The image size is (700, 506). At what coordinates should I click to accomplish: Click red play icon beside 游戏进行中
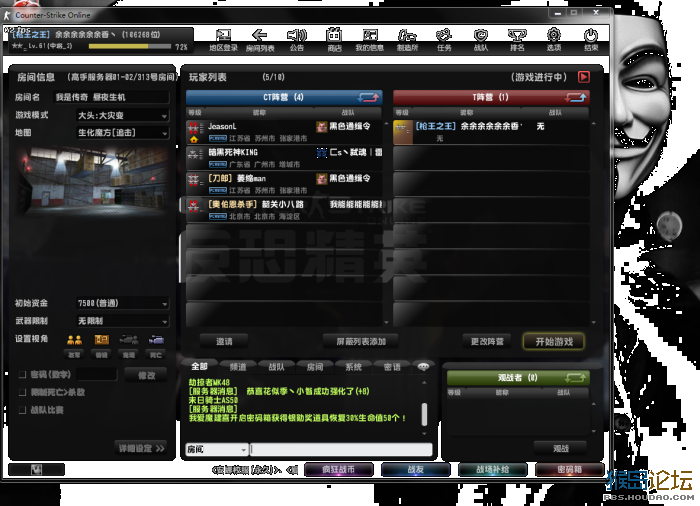coord(583,77)
